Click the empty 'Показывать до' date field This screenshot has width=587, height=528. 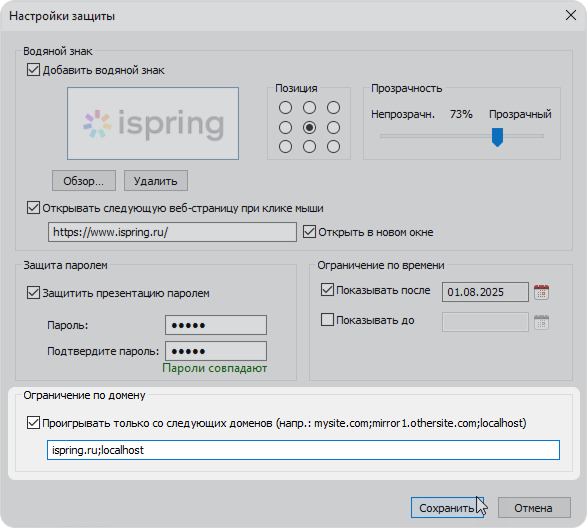[x=485, y=322]
